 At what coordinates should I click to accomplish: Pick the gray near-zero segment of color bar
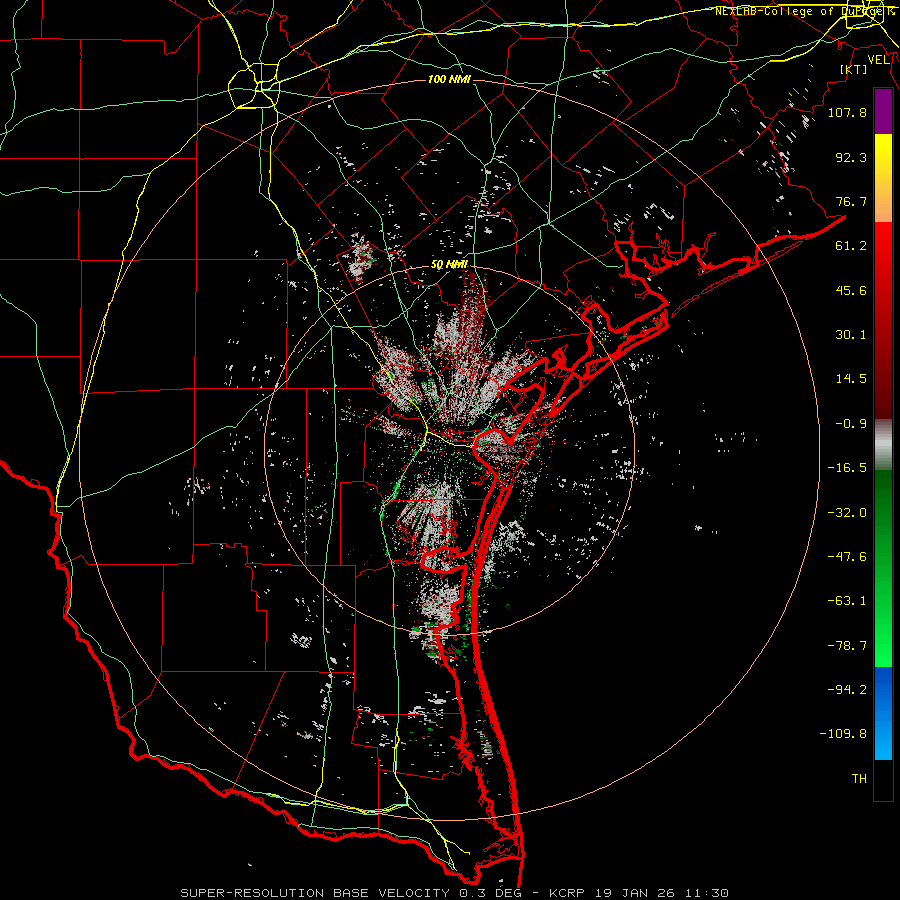click(x=883, y=445)
